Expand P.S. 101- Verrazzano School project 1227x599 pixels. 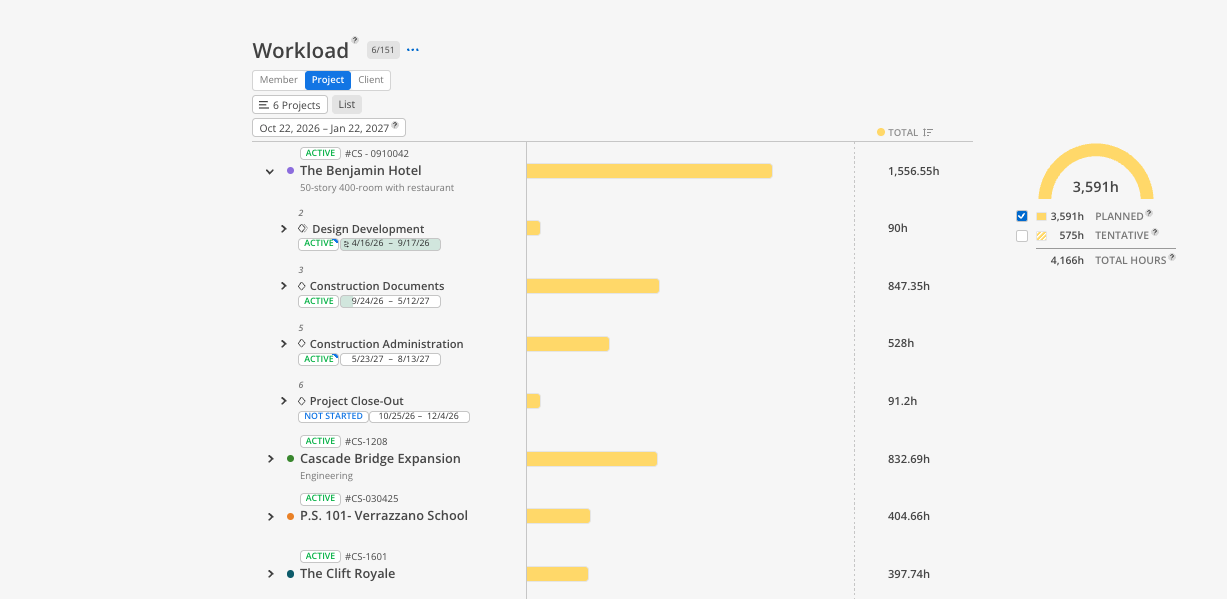[x=270, y=517]
